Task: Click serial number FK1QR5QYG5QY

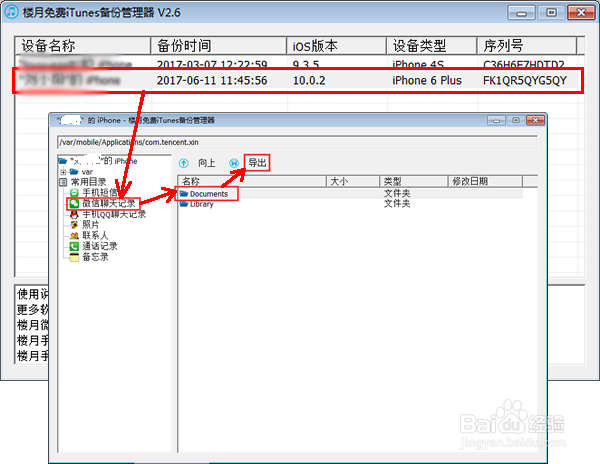Action: (525, 81)
